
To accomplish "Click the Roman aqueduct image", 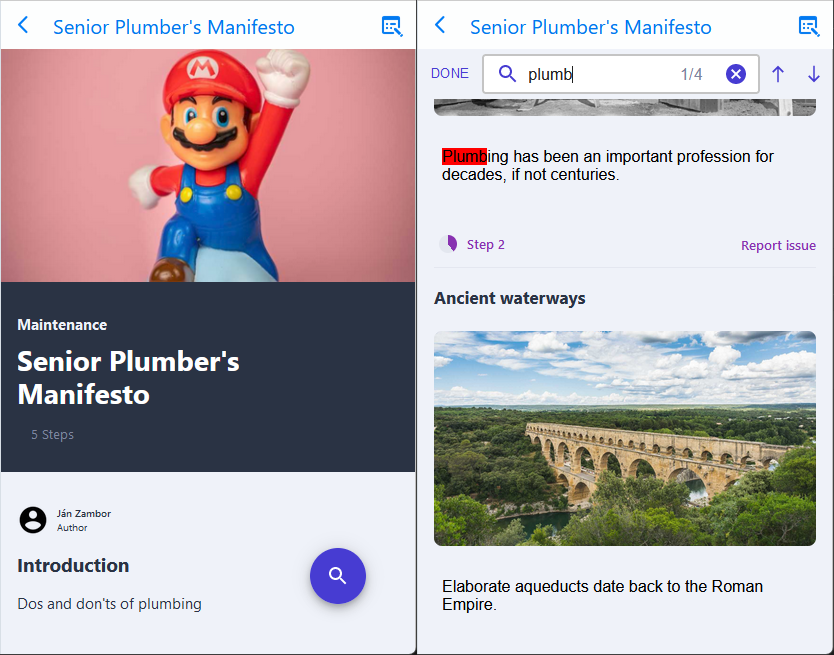I will coord(625,438).
